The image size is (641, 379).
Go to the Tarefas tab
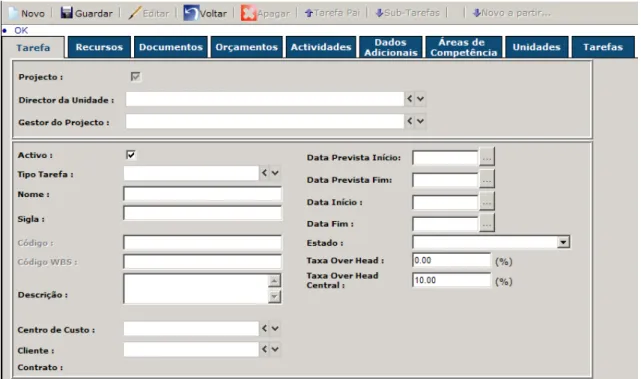tap(603, 47)
